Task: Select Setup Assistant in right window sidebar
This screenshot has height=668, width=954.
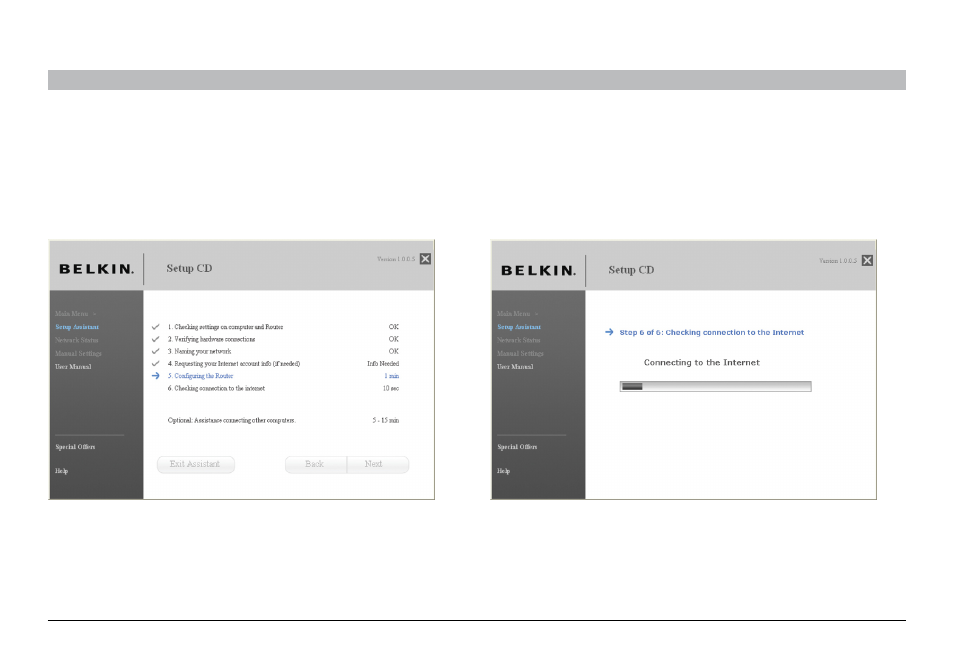Action: pos(519,327)
